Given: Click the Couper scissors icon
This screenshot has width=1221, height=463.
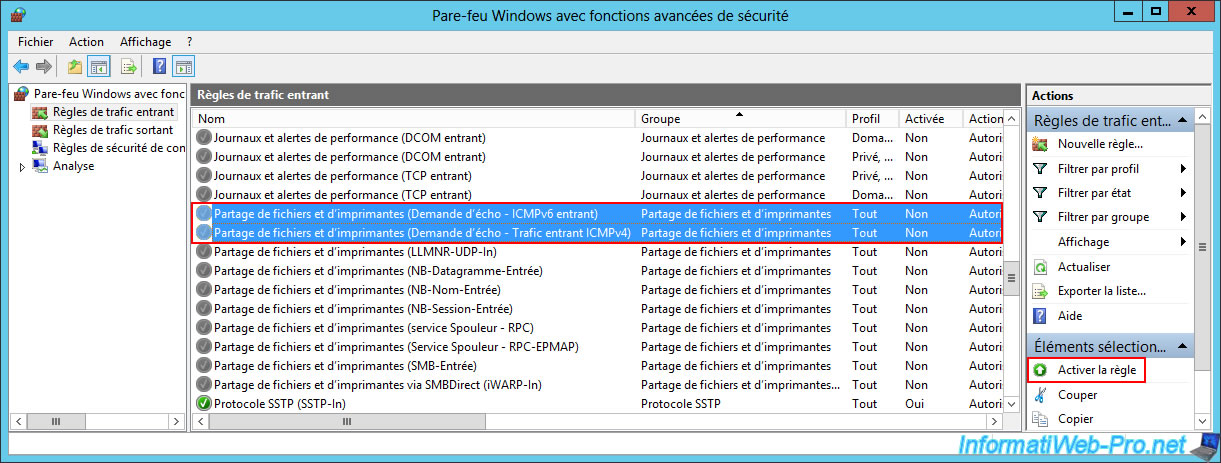Looking at the screenshot, I should click(1040, 395).
